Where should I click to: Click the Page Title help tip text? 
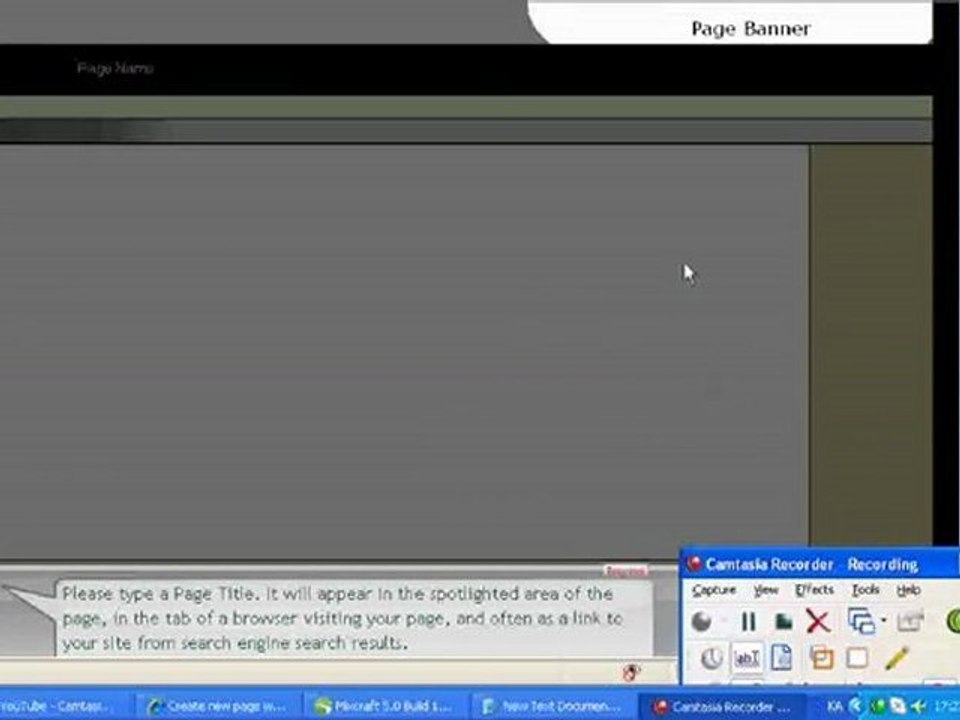(x=342, y=618)
